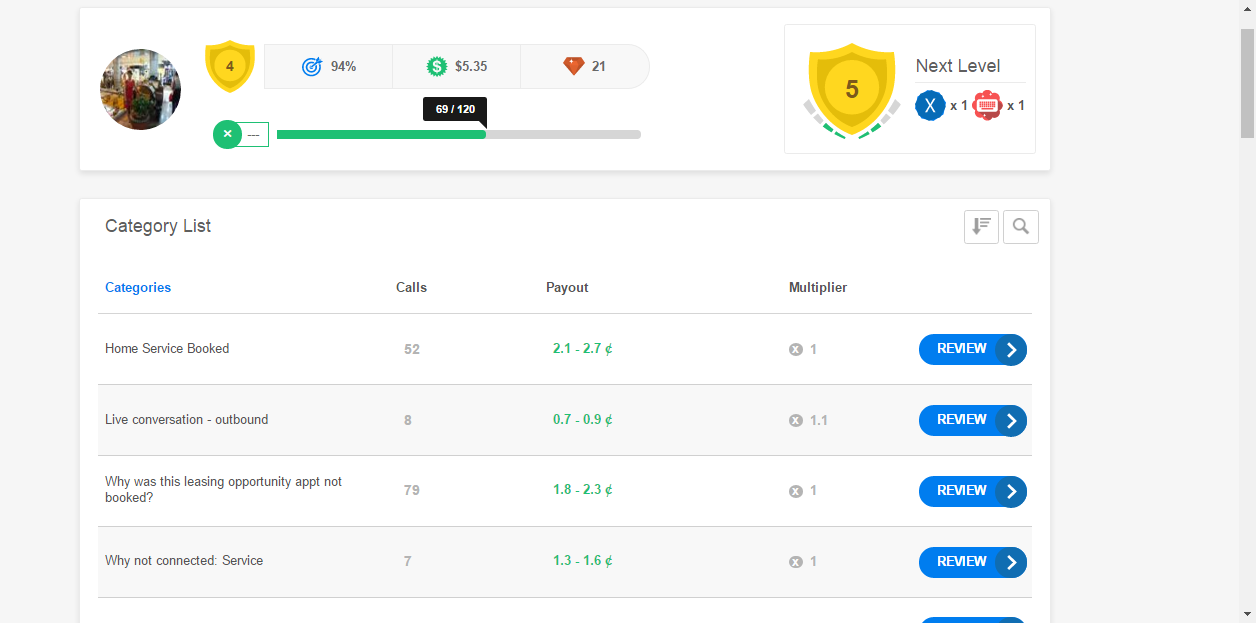Screen dimensions: 1256x623
Task: Click the Multiplier column header
Action: (x=818, y=287)
